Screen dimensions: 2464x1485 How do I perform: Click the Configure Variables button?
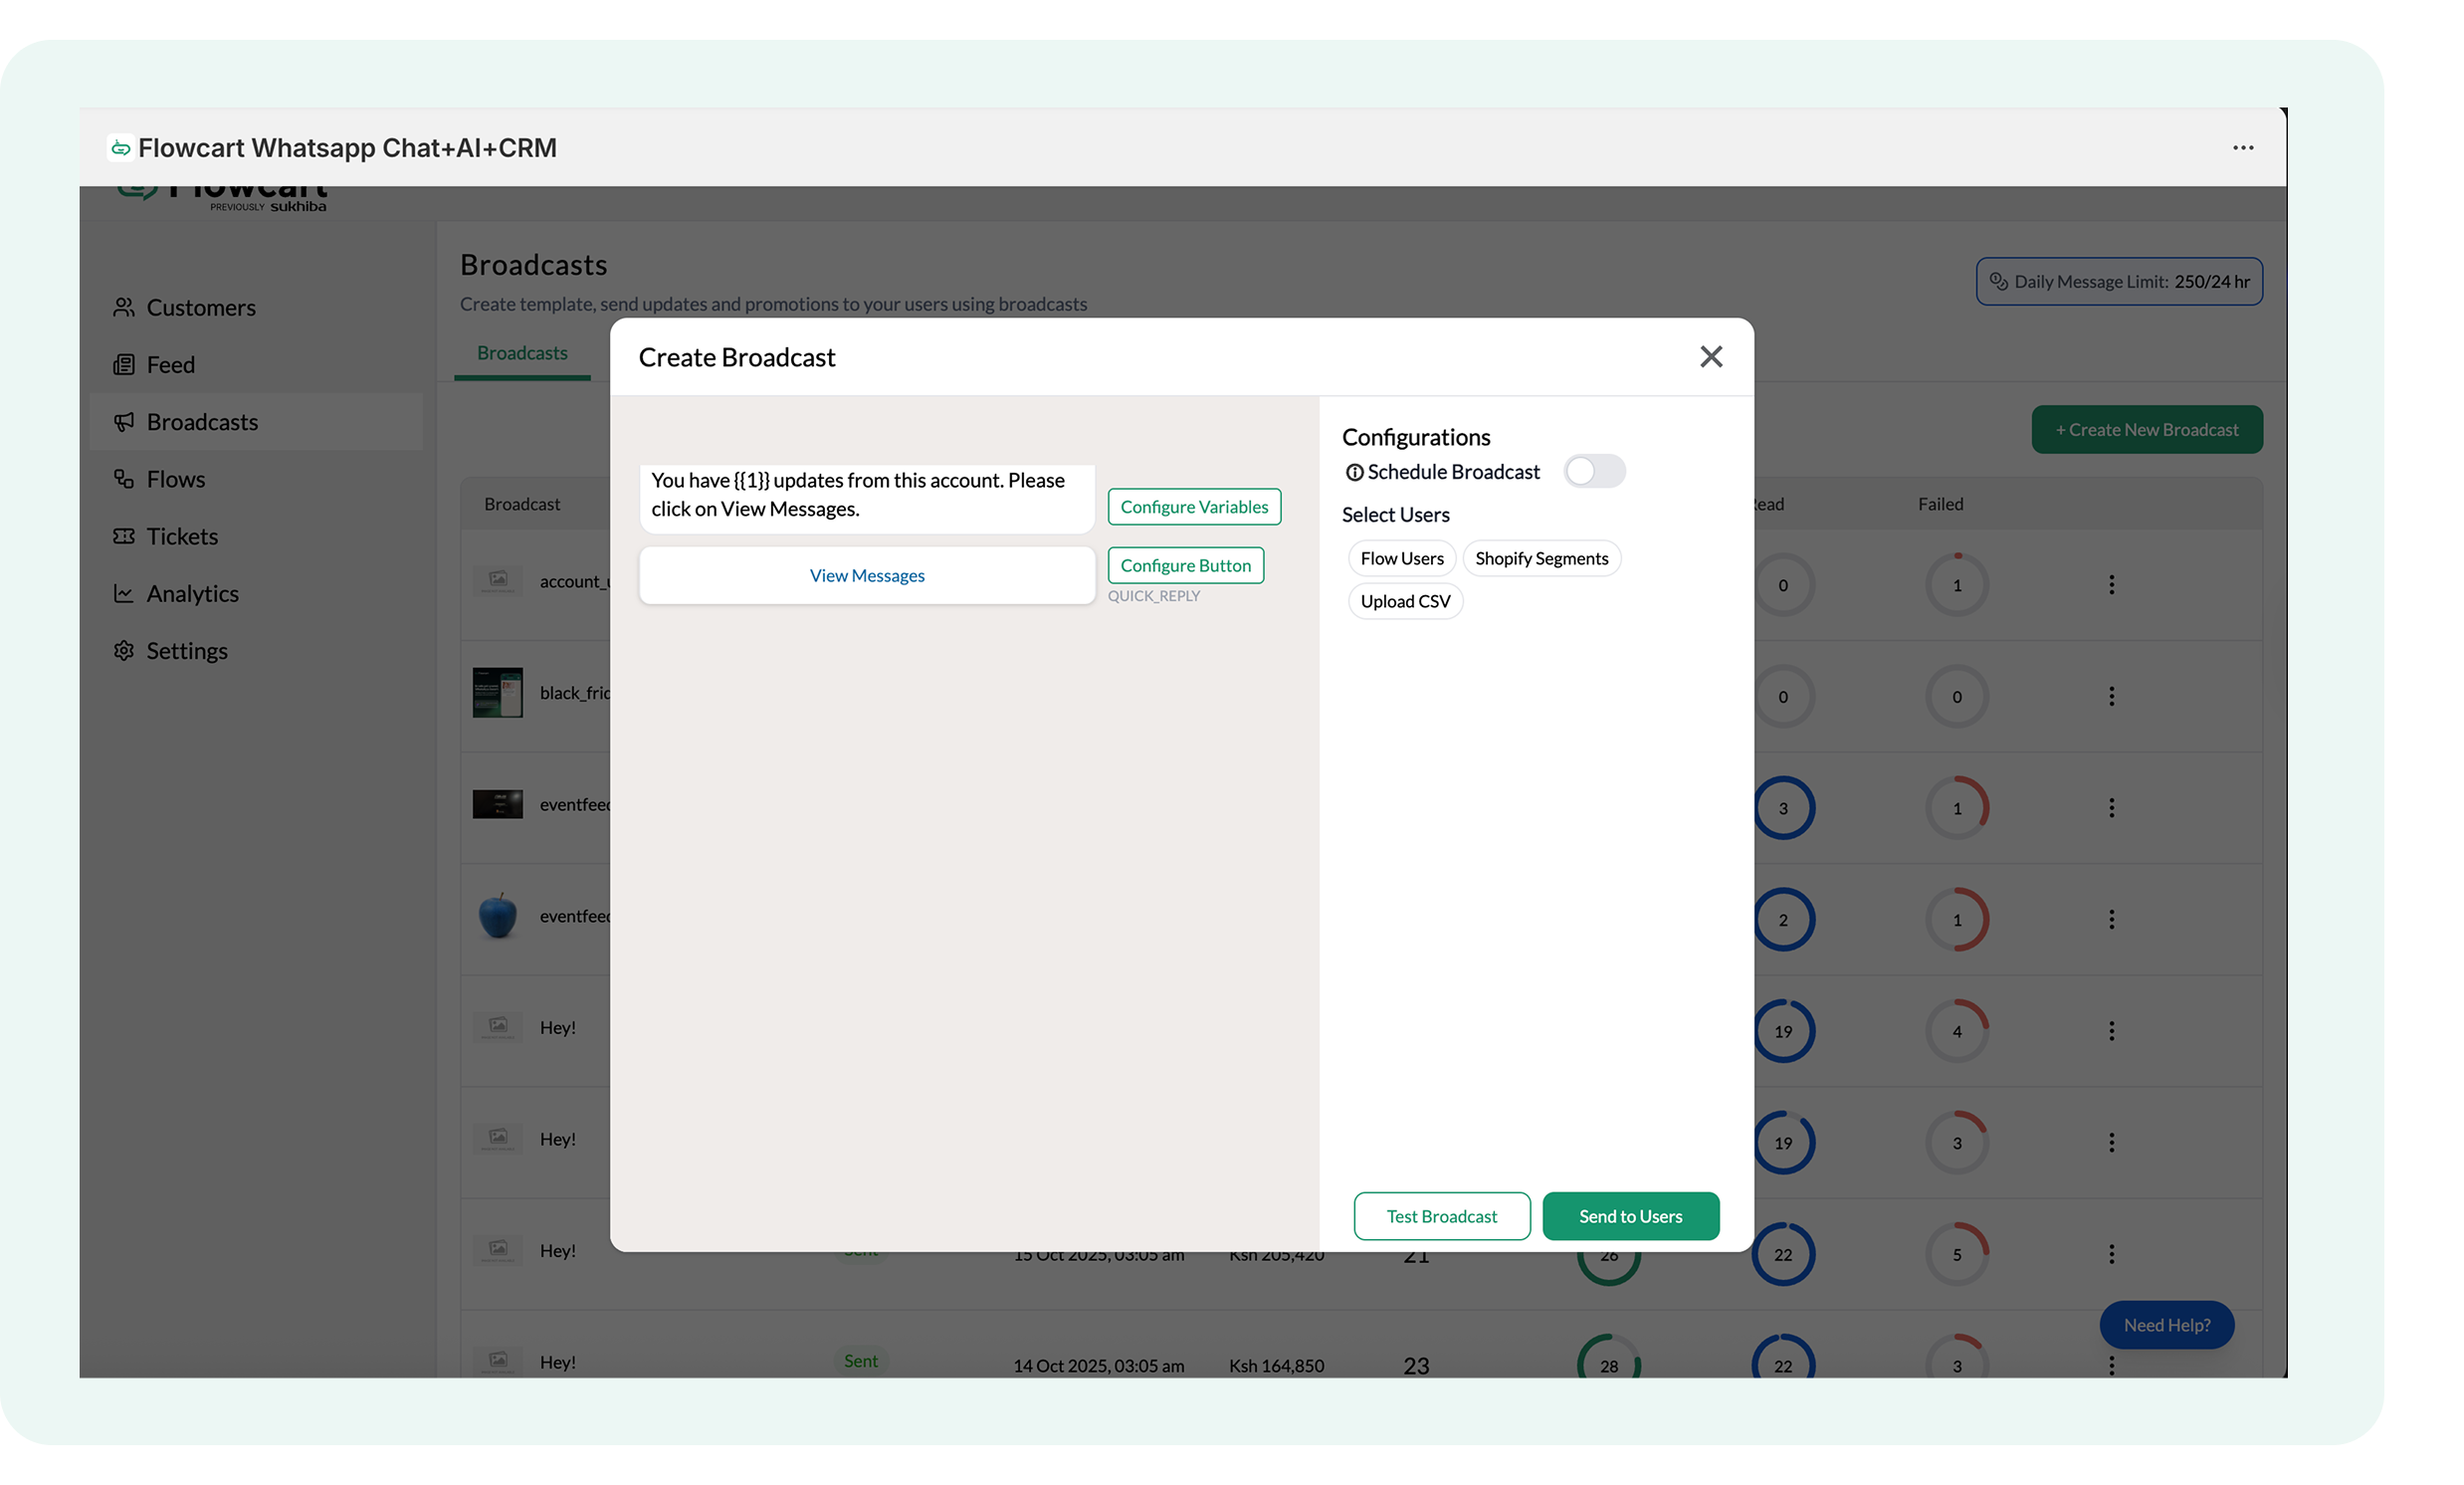tap(1193, 507)
